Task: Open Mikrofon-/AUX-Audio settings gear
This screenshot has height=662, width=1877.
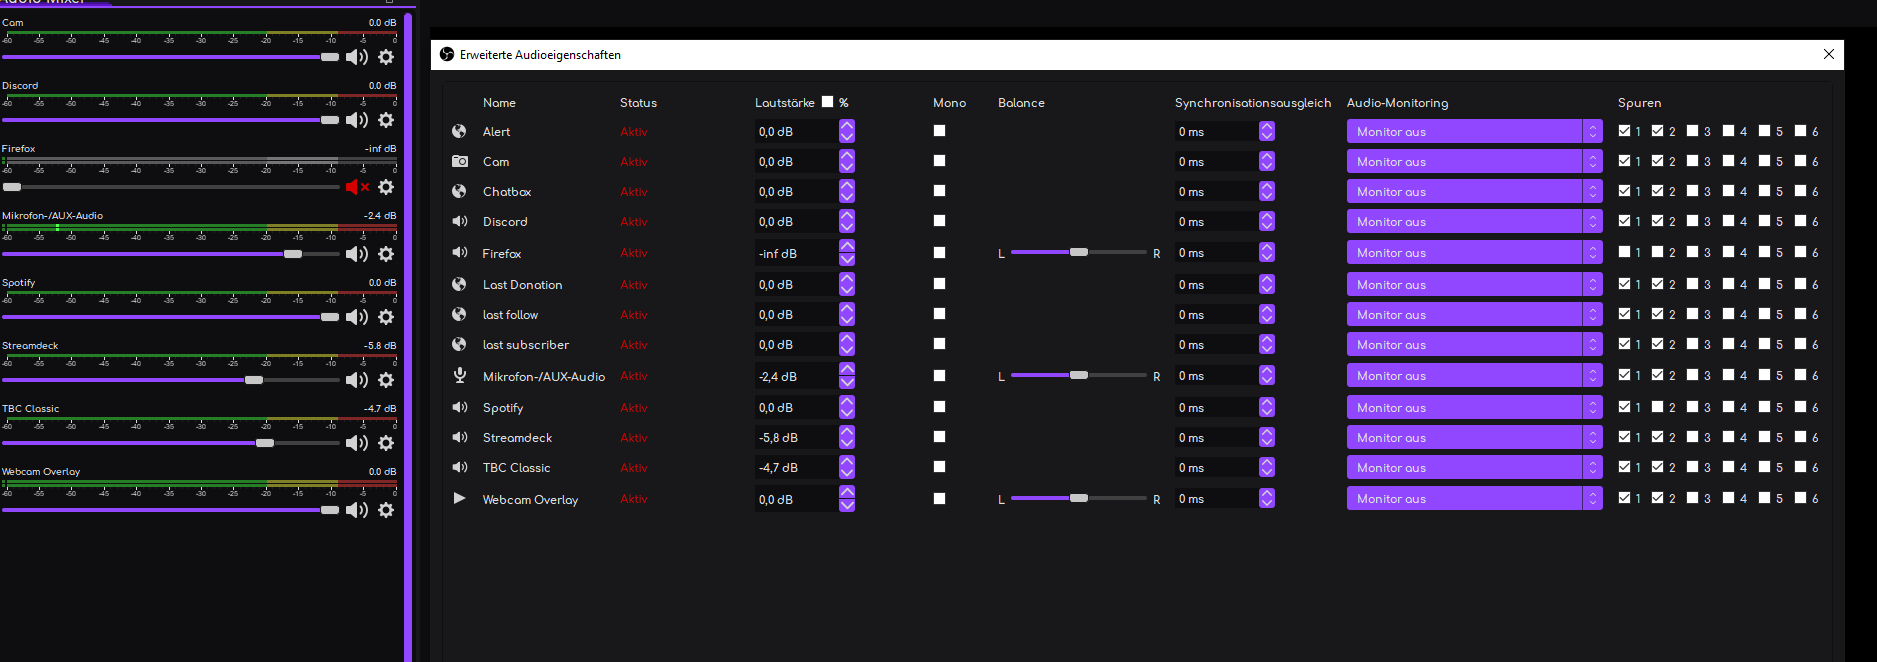Action: click(386, 254)
